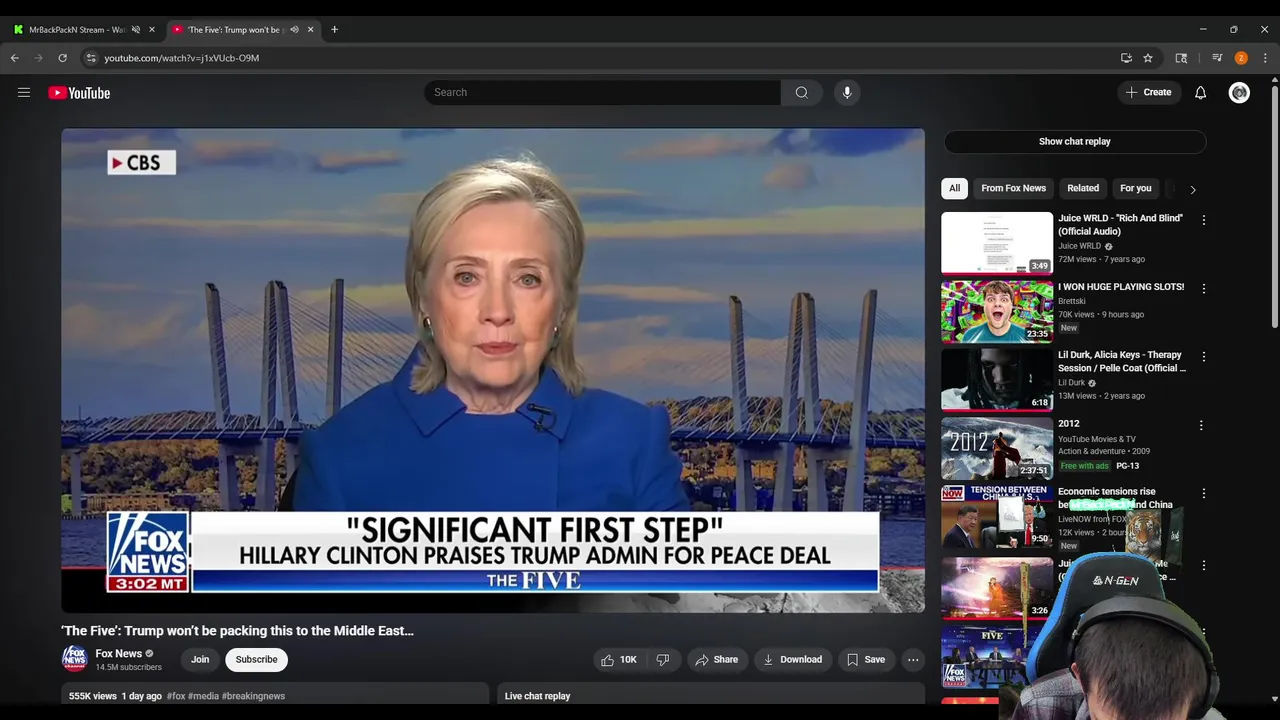This screenshot has width=1280, height=720.
Task: Show more filter chips with arrow
Action: coord(1192,189)
